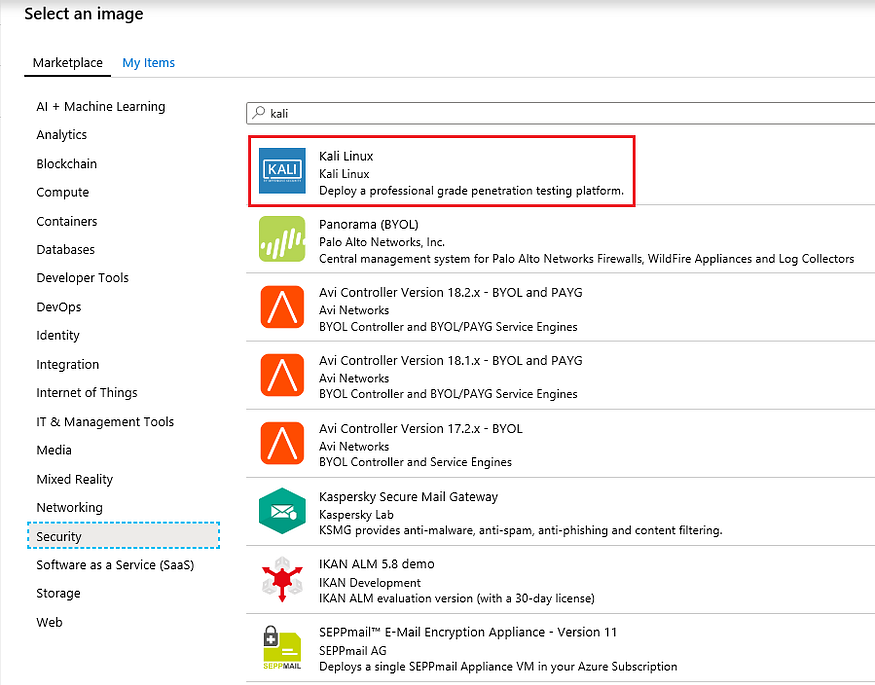Click the IKAN ALM 5.8 demo icon
Image resolution: width=875 pixels, height=685 pixels.
coord(281,578)
